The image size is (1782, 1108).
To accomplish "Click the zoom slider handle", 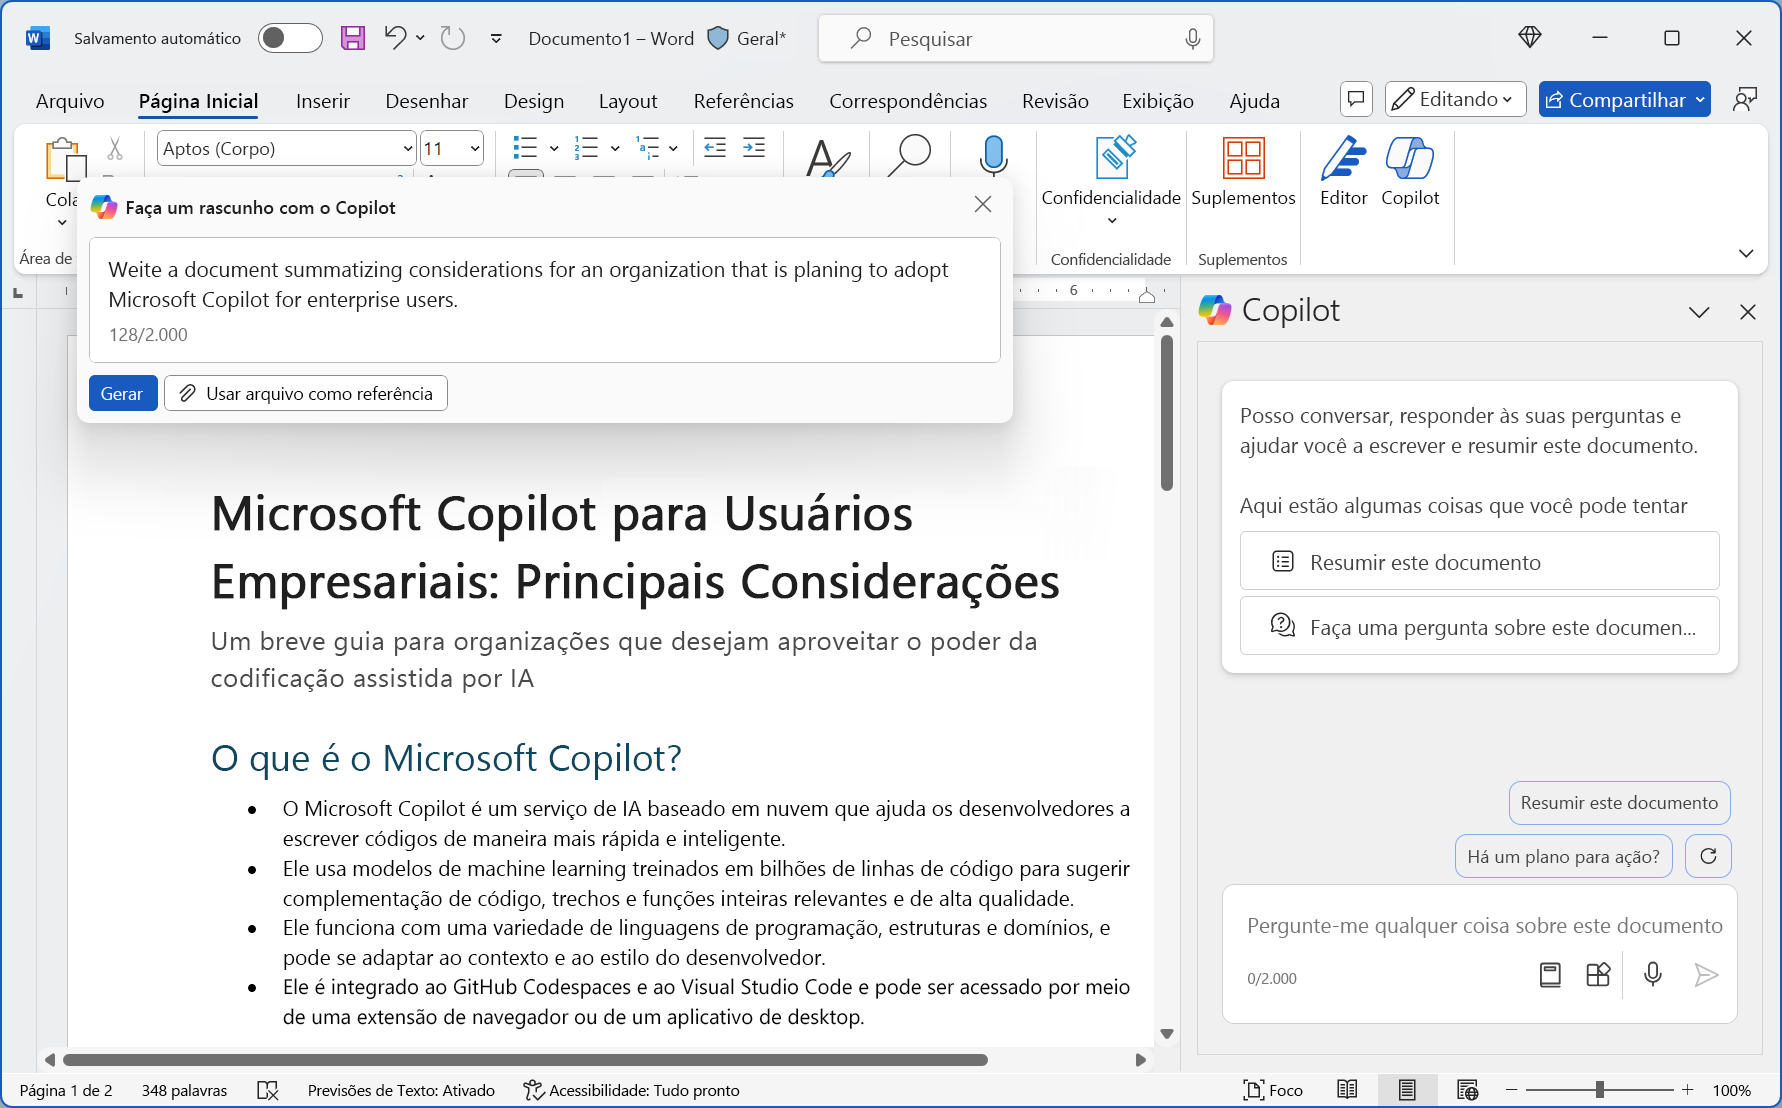I will tap(1600, 1090).
